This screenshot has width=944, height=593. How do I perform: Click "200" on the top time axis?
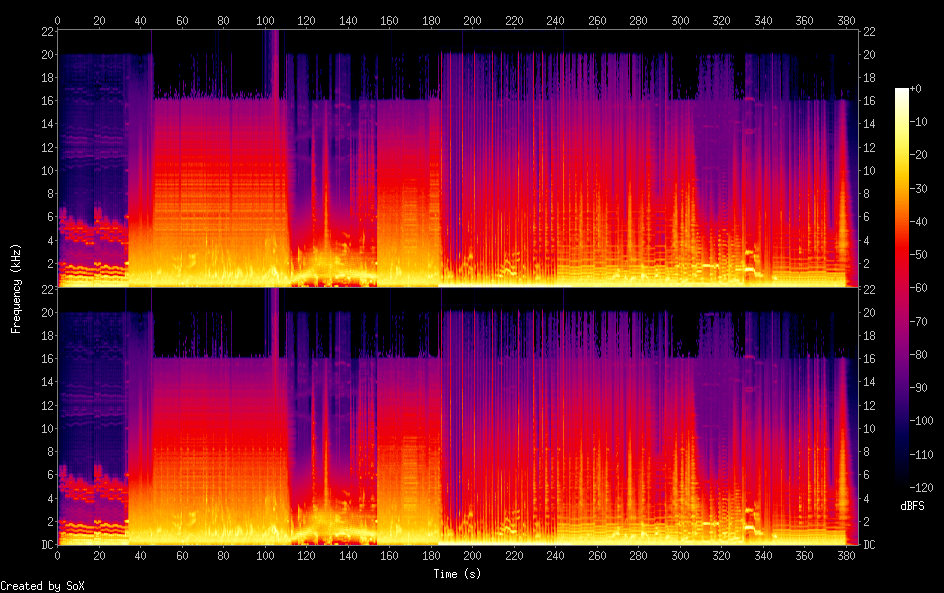point(472,20)
